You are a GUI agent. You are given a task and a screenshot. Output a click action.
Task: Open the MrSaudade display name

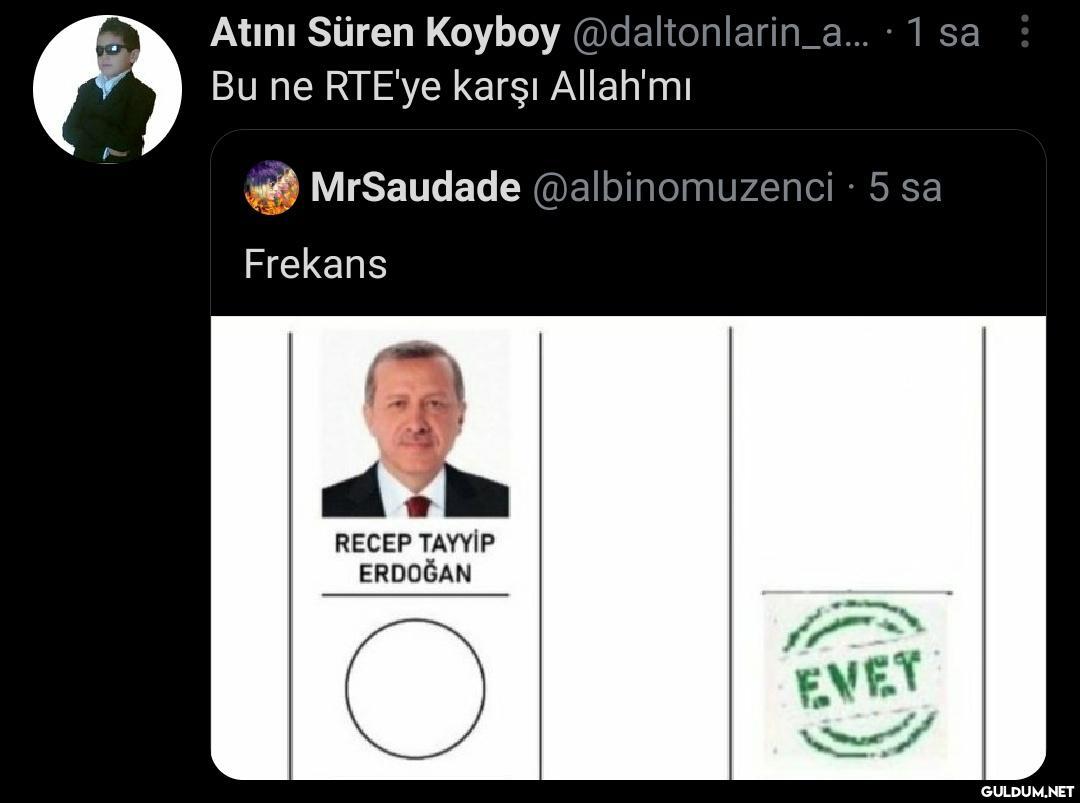(415, 187)
